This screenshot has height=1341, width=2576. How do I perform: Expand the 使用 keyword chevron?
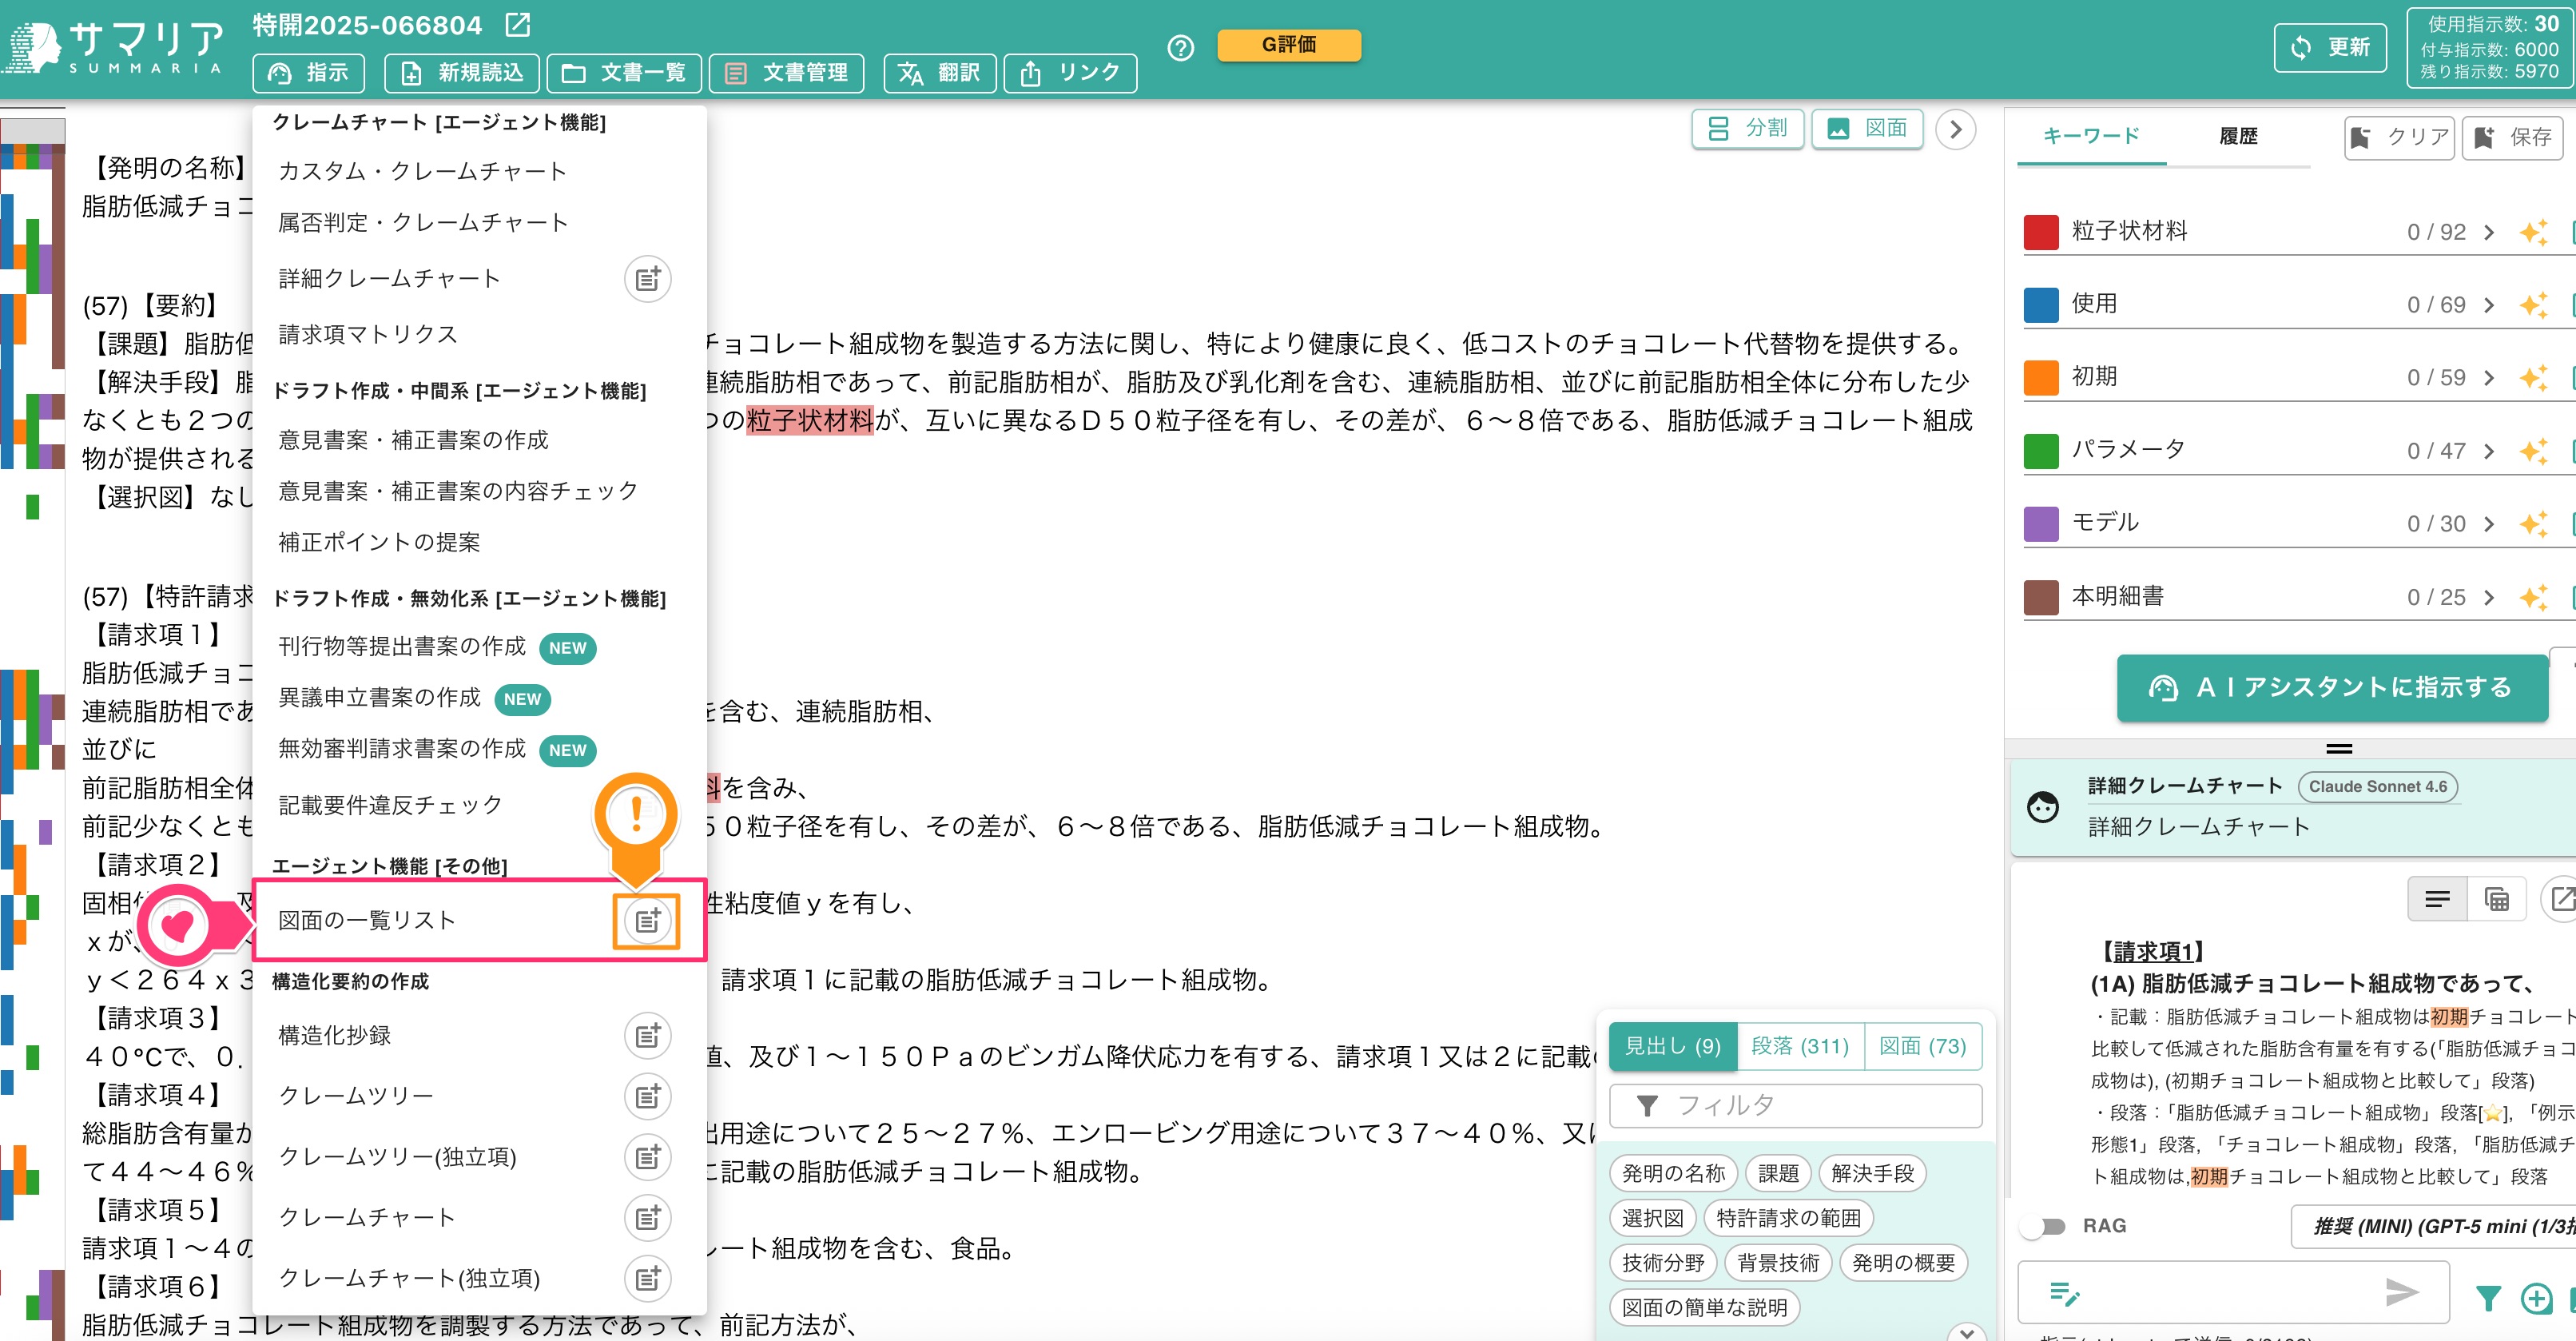[x=2489, y=305]
